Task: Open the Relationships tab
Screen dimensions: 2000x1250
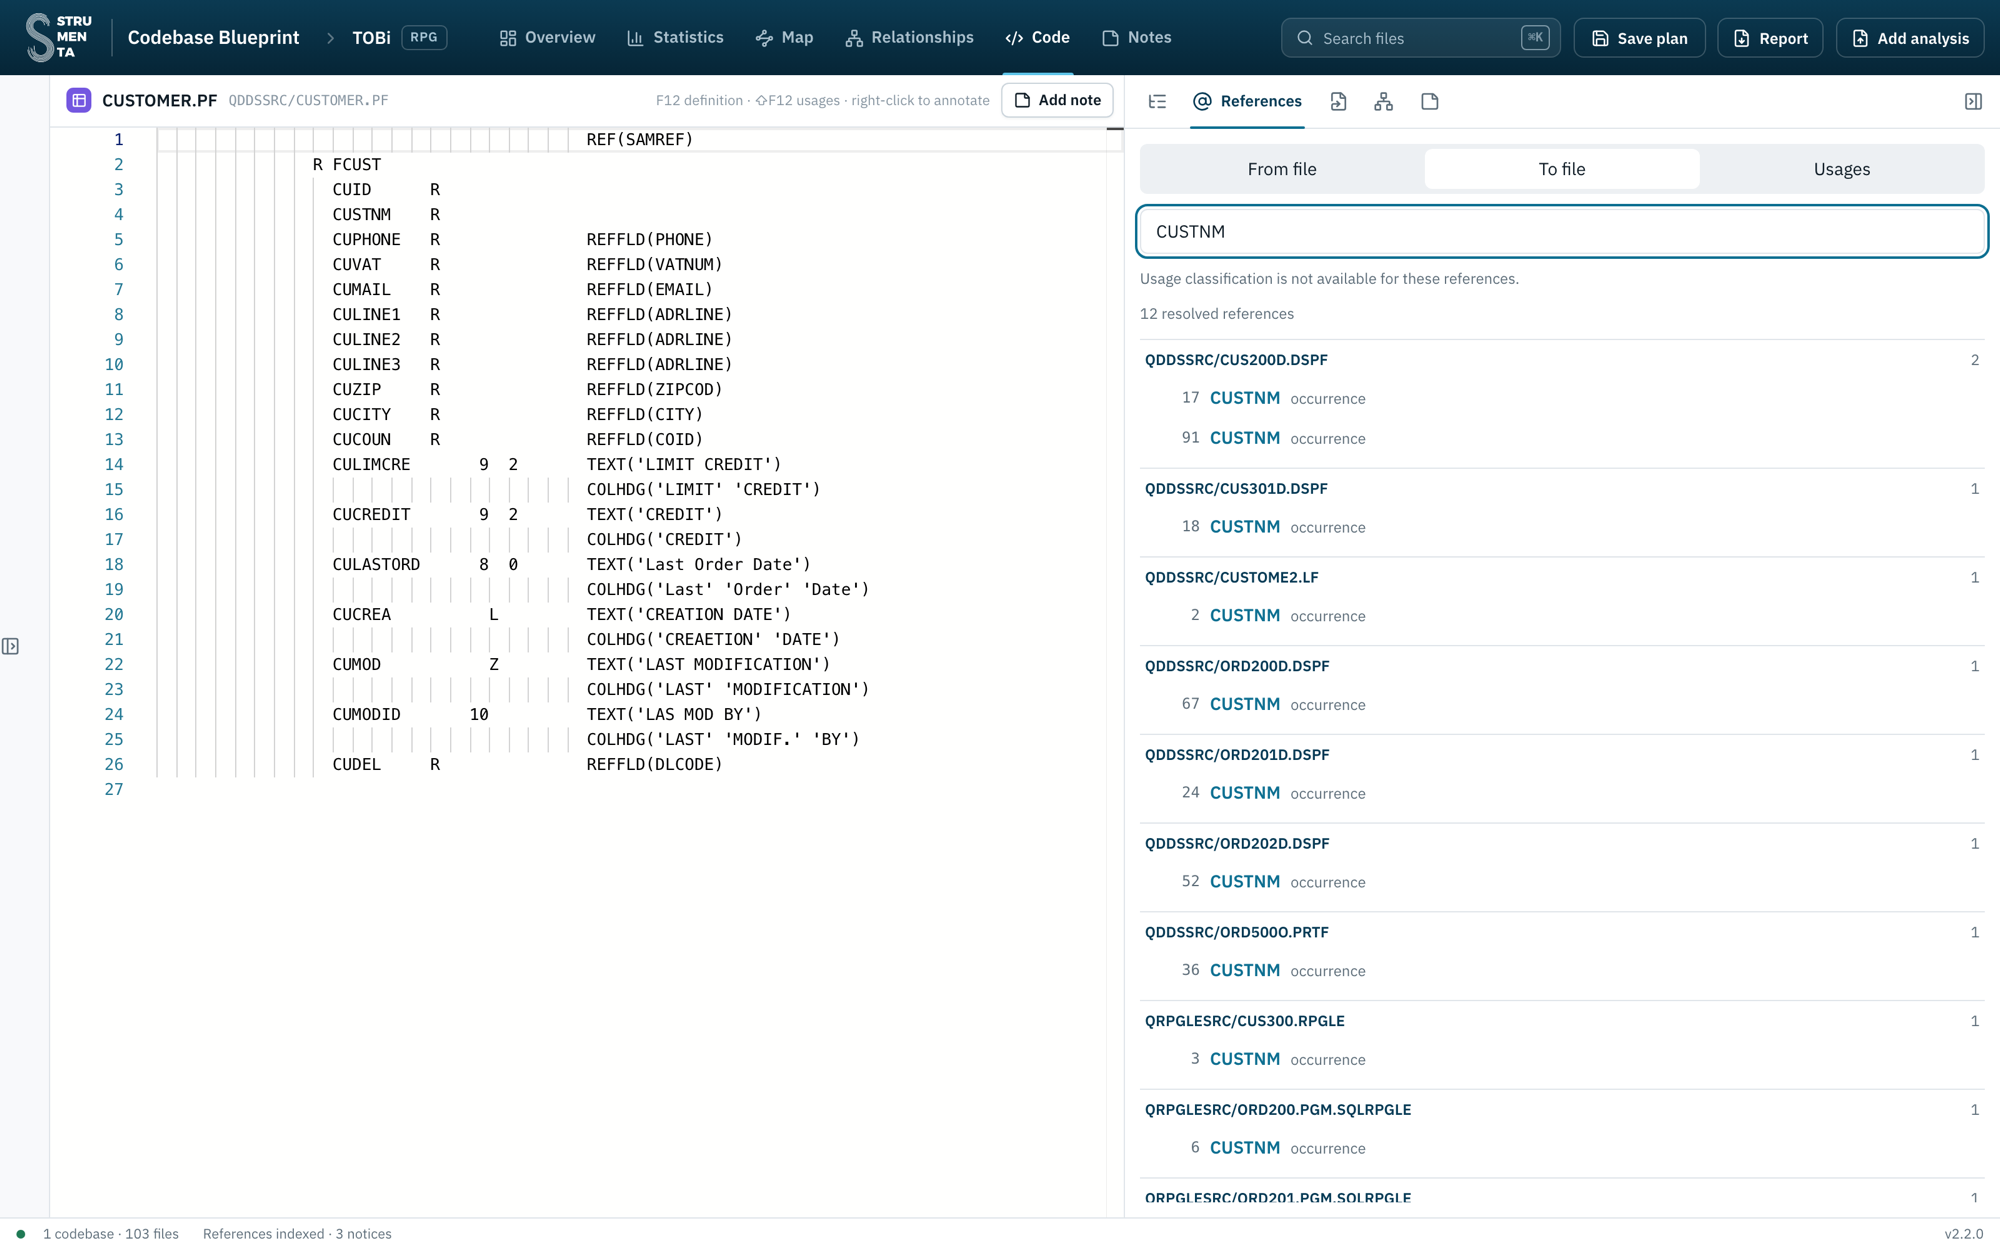Action: [x=909, y=37]
